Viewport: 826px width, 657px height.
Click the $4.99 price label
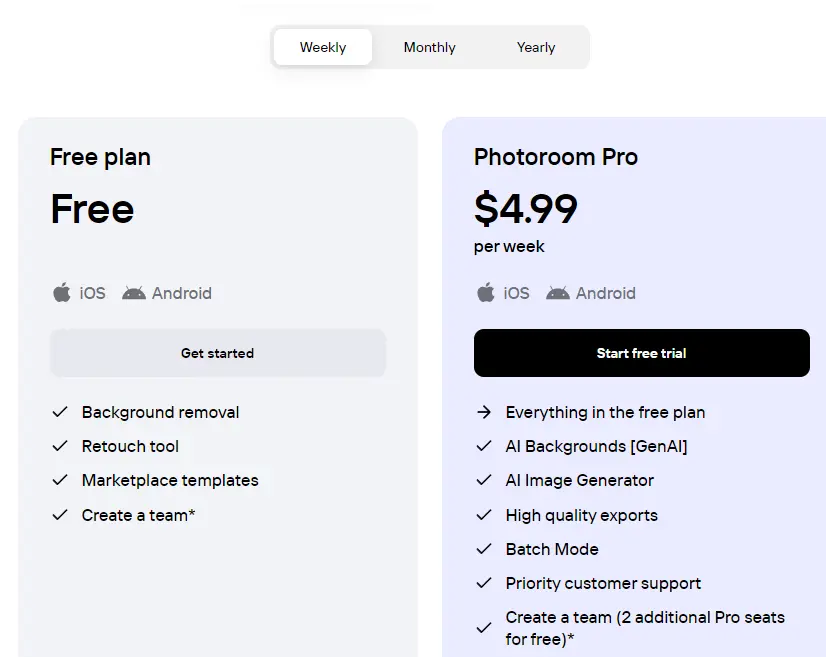pos(525,210)
